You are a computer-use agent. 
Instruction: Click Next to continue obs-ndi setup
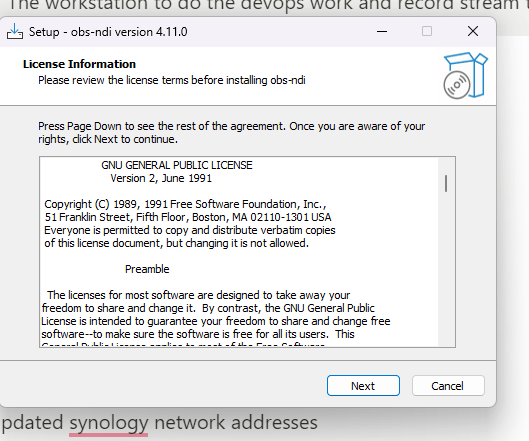363,385
